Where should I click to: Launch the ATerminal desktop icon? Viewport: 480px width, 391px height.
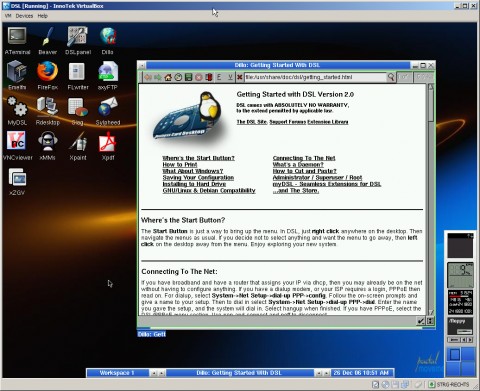[17, 40]
